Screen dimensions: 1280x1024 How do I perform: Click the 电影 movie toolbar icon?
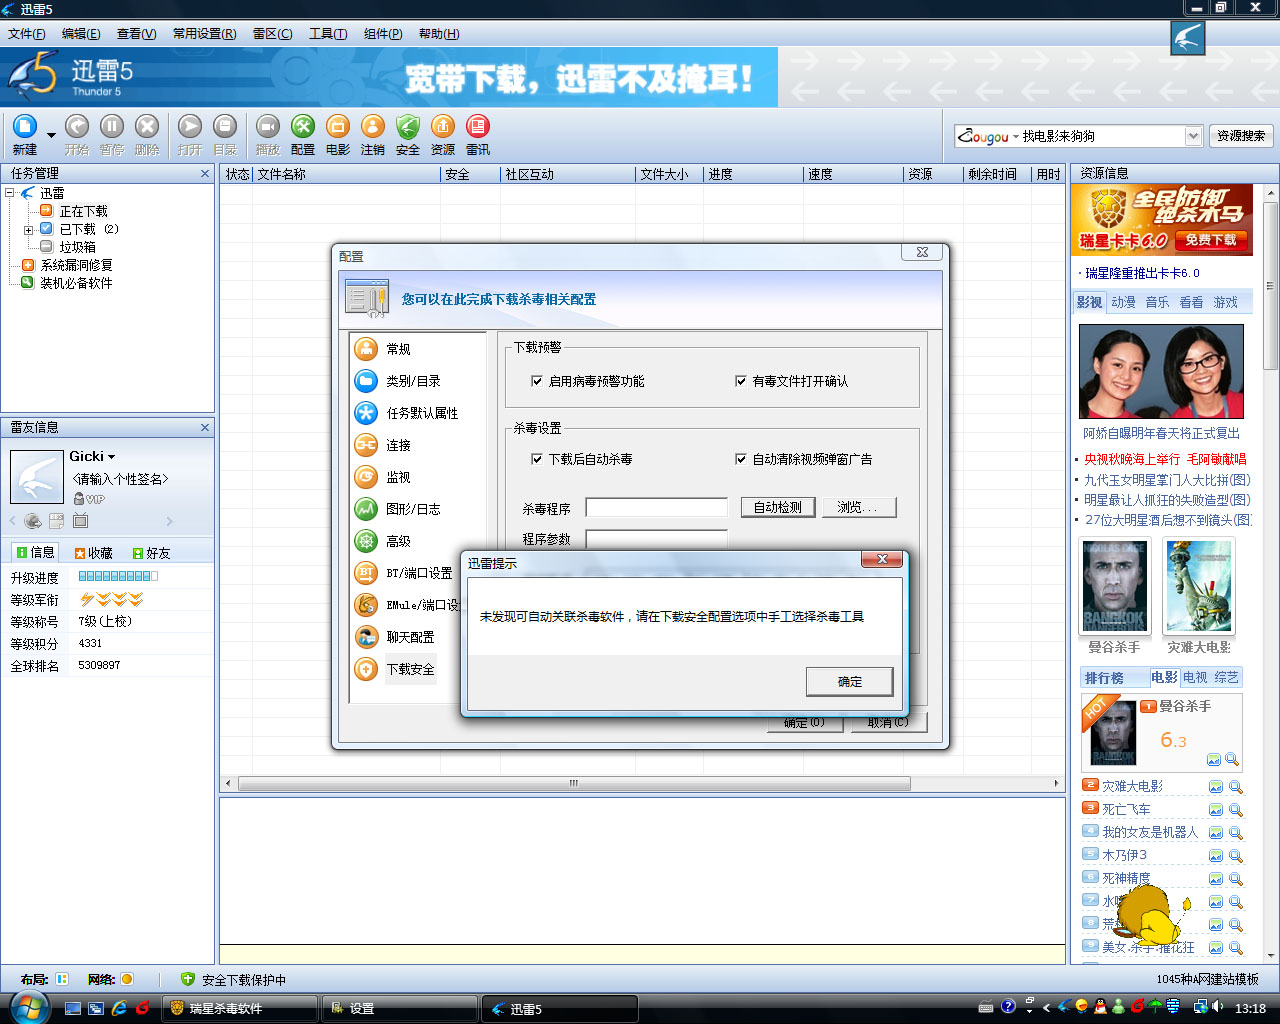click(x=338, y=126)
